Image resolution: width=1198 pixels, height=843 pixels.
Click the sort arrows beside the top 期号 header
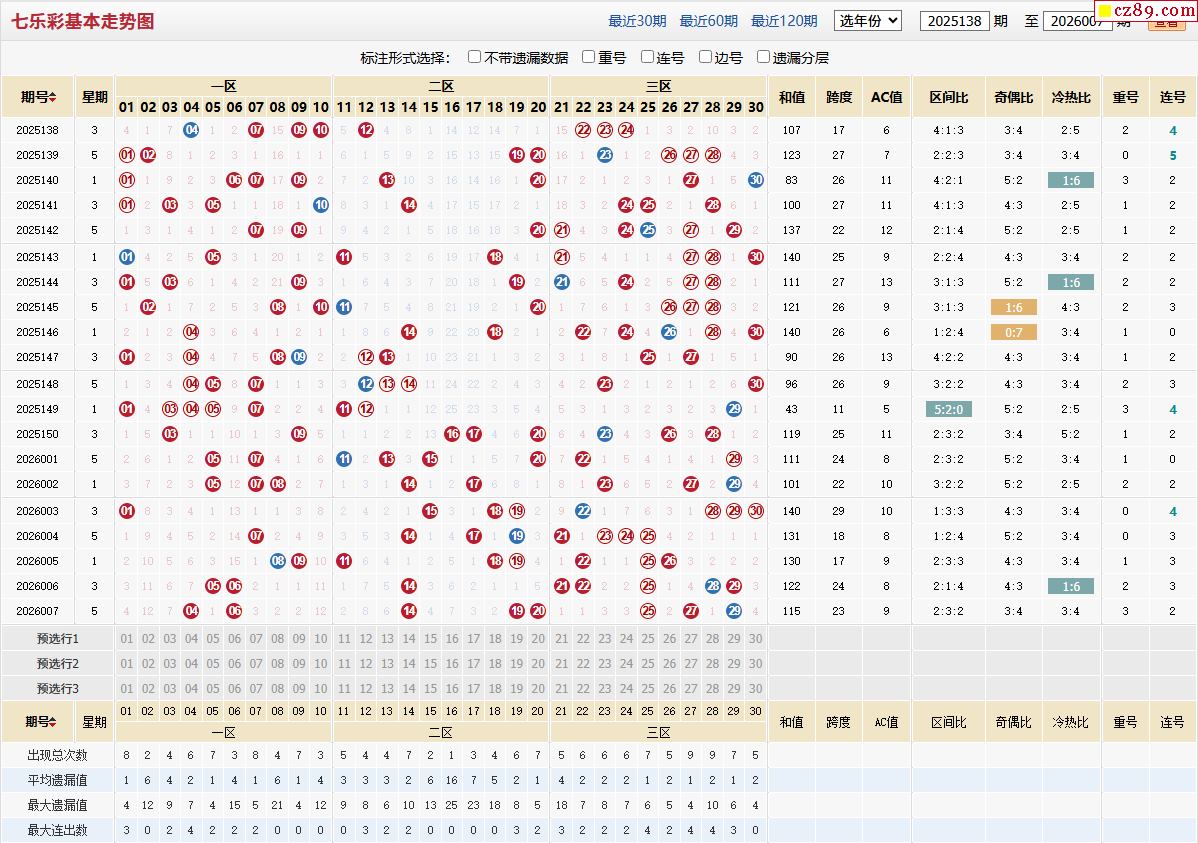(53, 97)
